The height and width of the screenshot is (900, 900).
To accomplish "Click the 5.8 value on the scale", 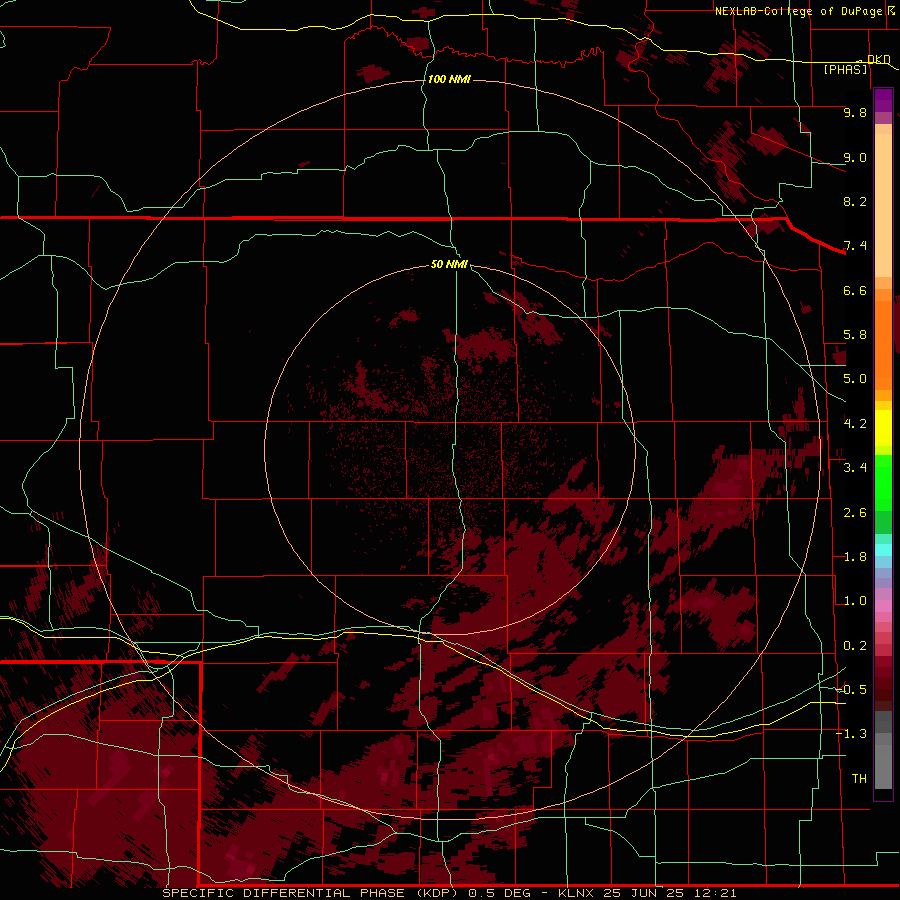I will coord(855,335).
